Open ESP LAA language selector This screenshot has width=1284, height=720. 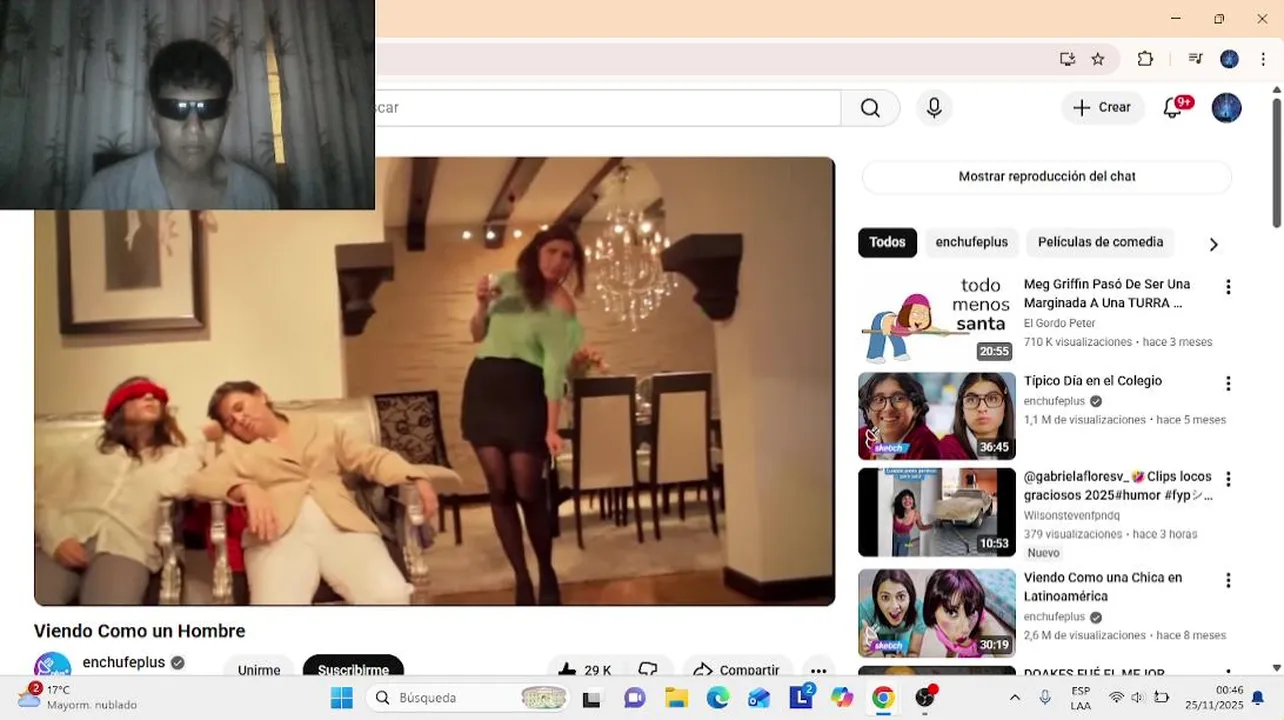pyautogui.click(x=1081, y=698)
